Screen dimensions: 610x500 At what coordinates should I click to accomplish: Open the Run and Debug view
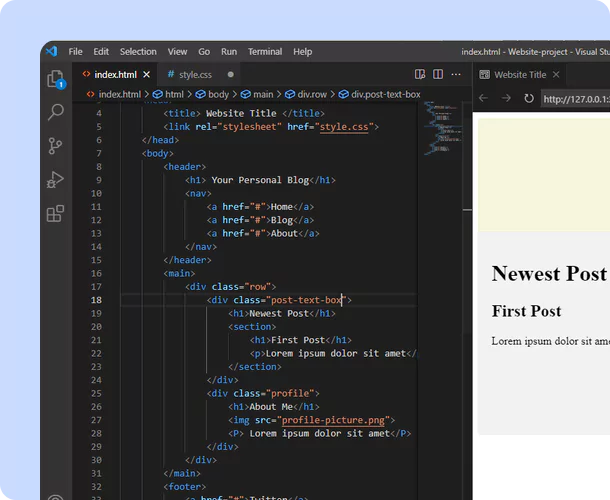pos(56,180)
